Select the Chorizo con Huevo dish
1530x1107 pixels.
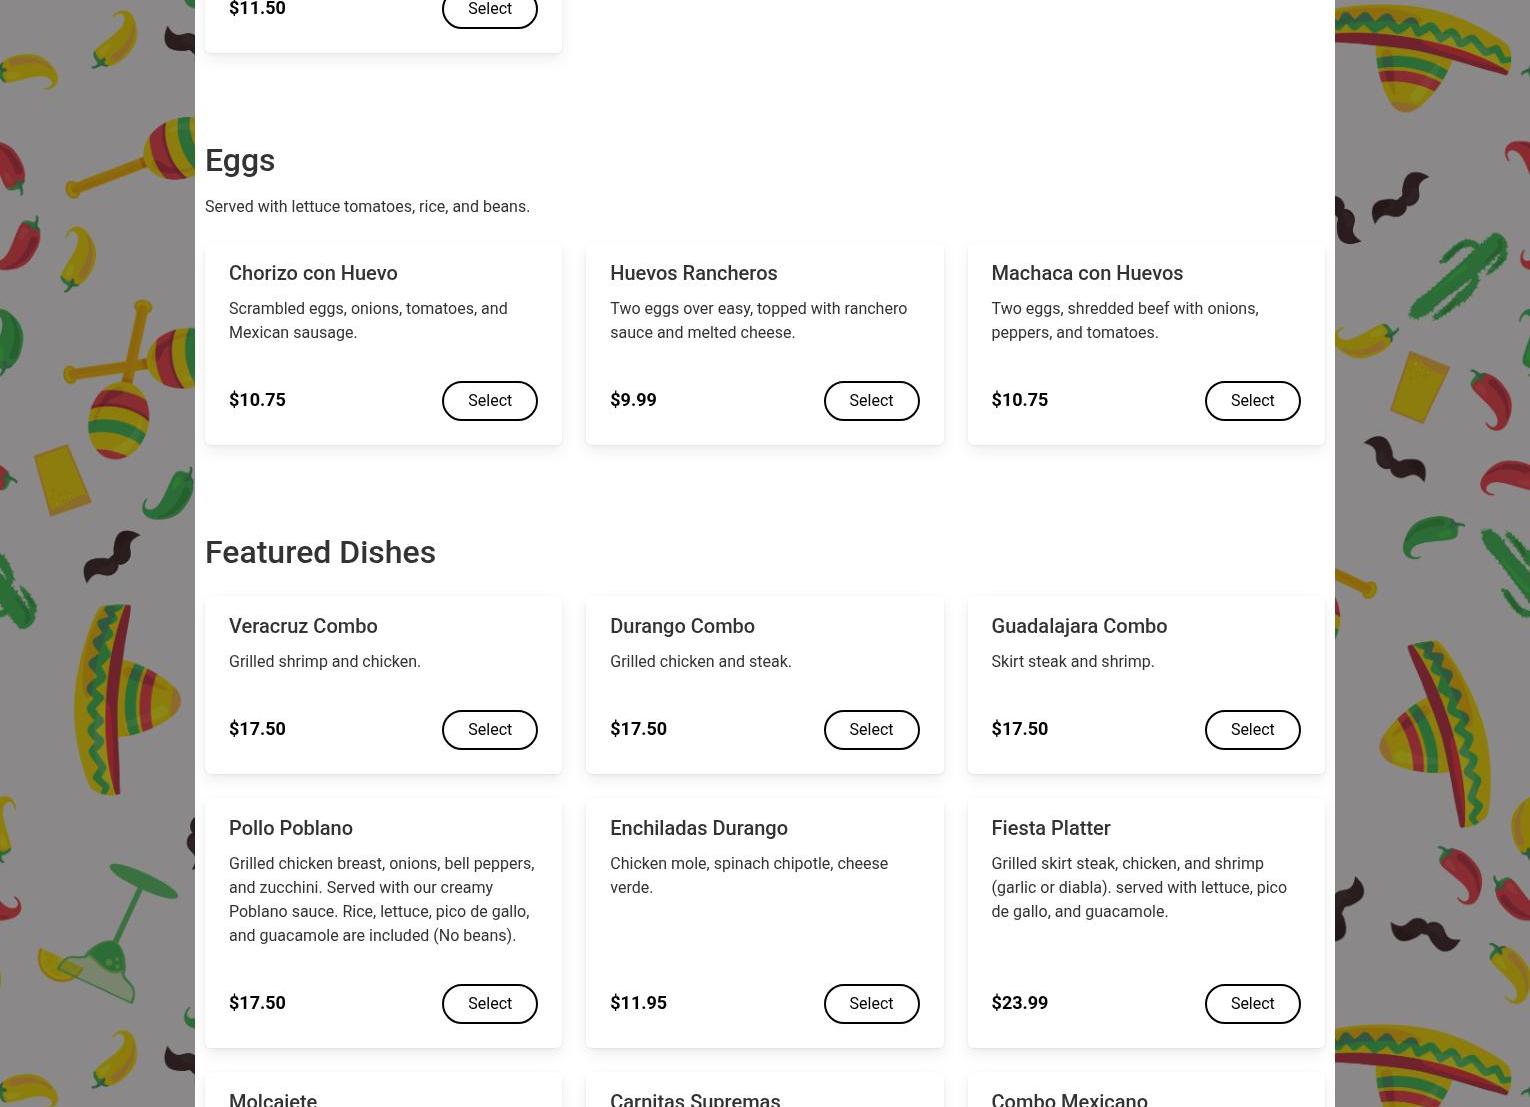tap(490, 401)
